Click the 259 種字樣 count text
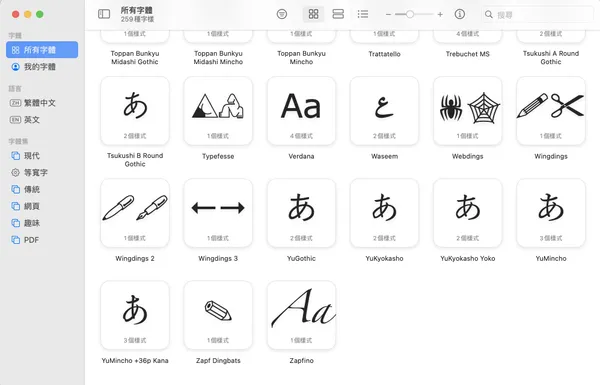Image resolution: width=600 pixels, height=385 pixels. (137, 19)
